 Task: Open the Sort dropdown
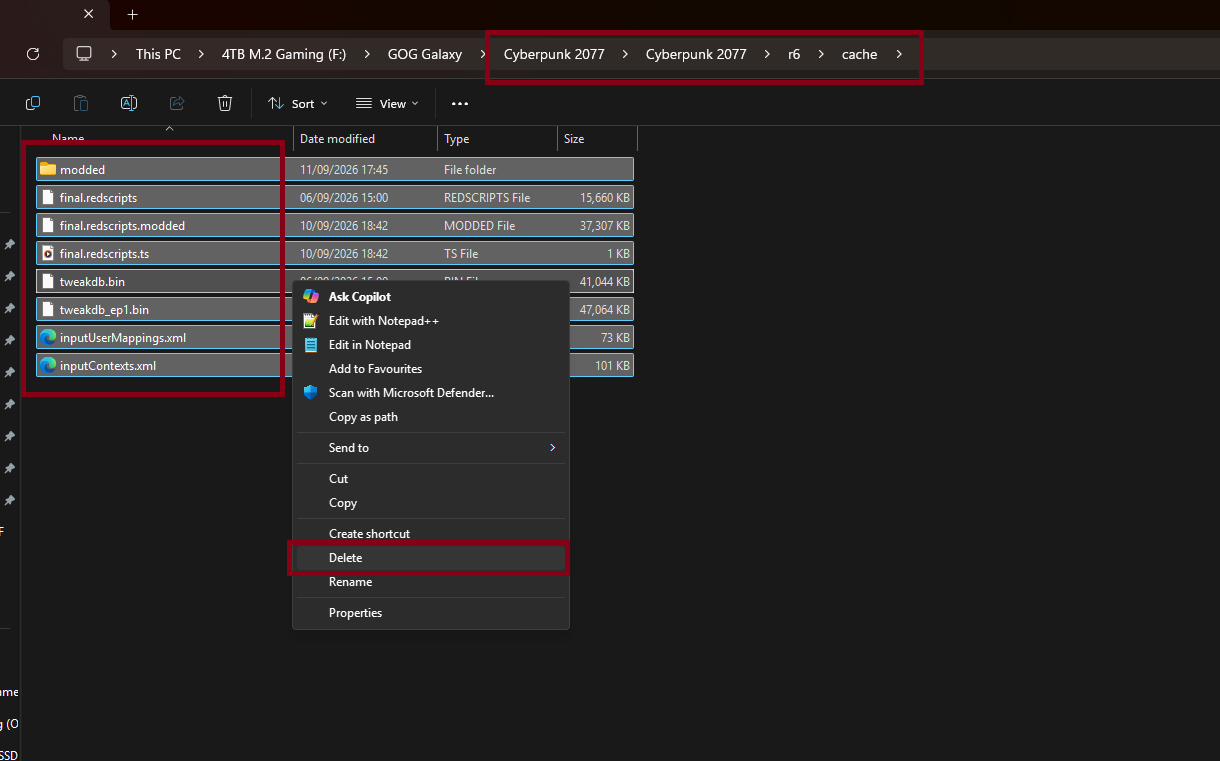(x=298, y=103)
